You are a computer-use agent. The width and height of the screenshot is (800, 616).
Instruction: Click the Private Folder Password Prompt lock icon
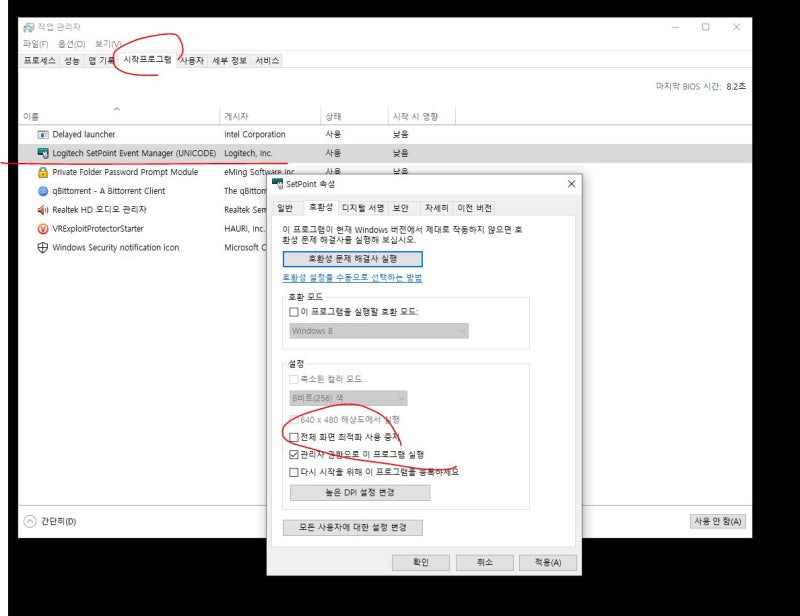point(43,172)
